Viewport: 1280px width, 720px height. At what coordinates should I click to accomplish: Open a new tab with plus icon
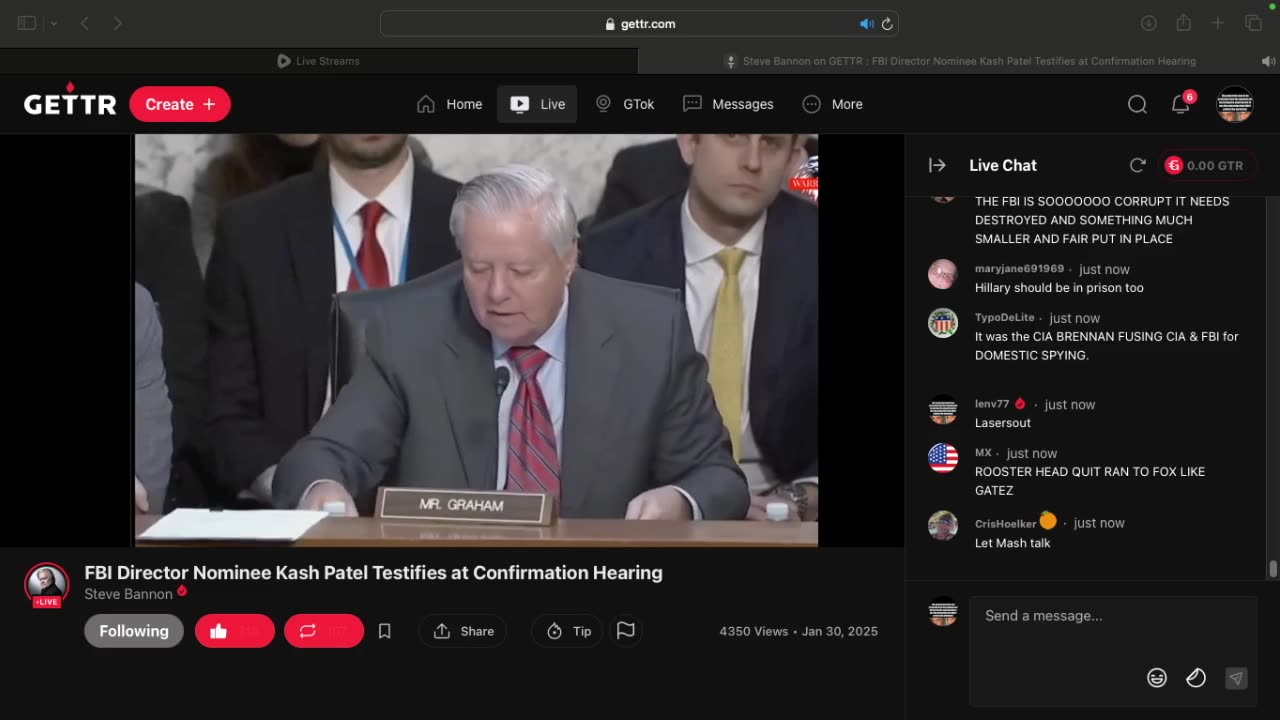click(1218, 23)
